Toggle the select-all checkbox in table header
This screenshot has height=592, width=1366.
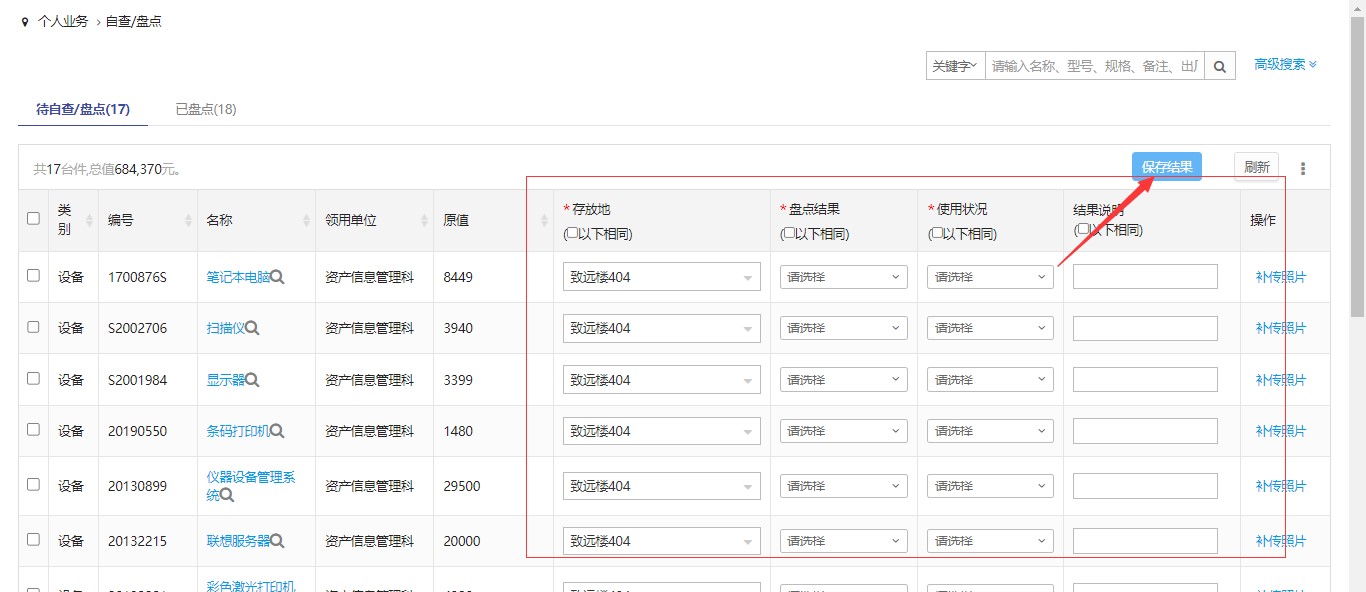pos(33,218)
